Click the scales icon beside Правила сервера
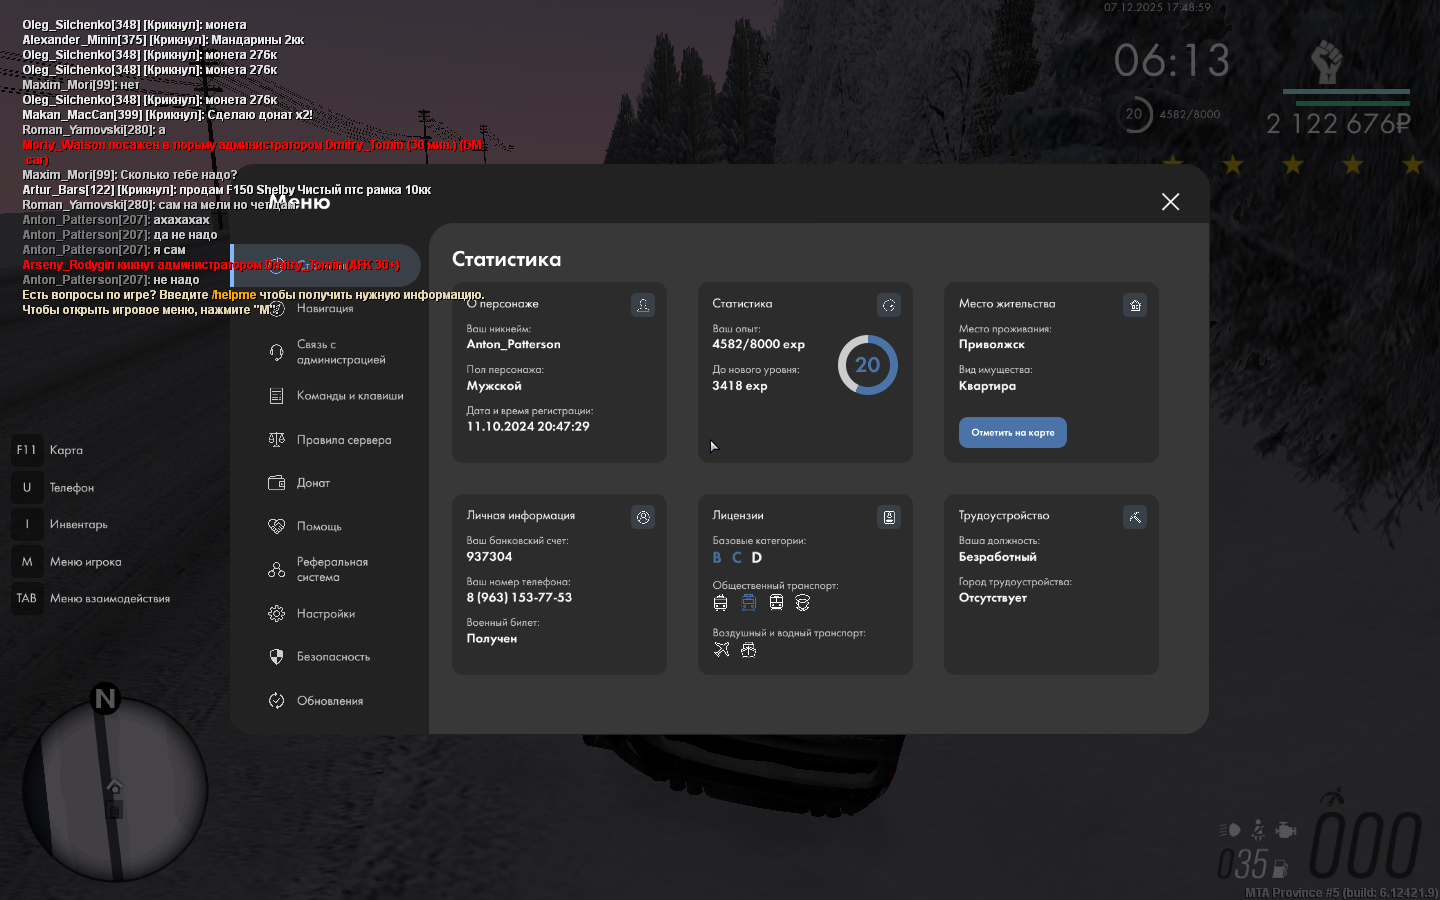 click(x=277, y=440)
